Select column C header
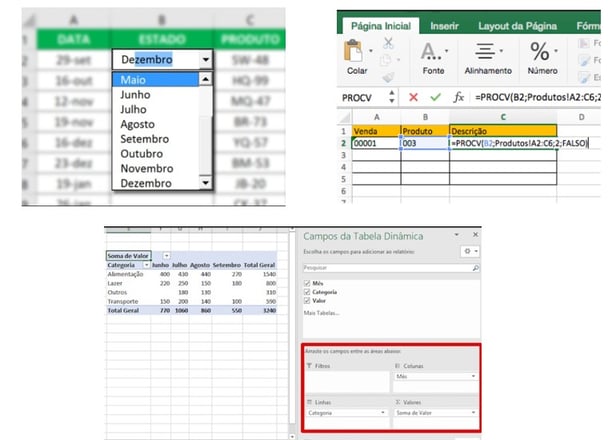The height and width of the screenshot is (440, 612). coord(503,117)
